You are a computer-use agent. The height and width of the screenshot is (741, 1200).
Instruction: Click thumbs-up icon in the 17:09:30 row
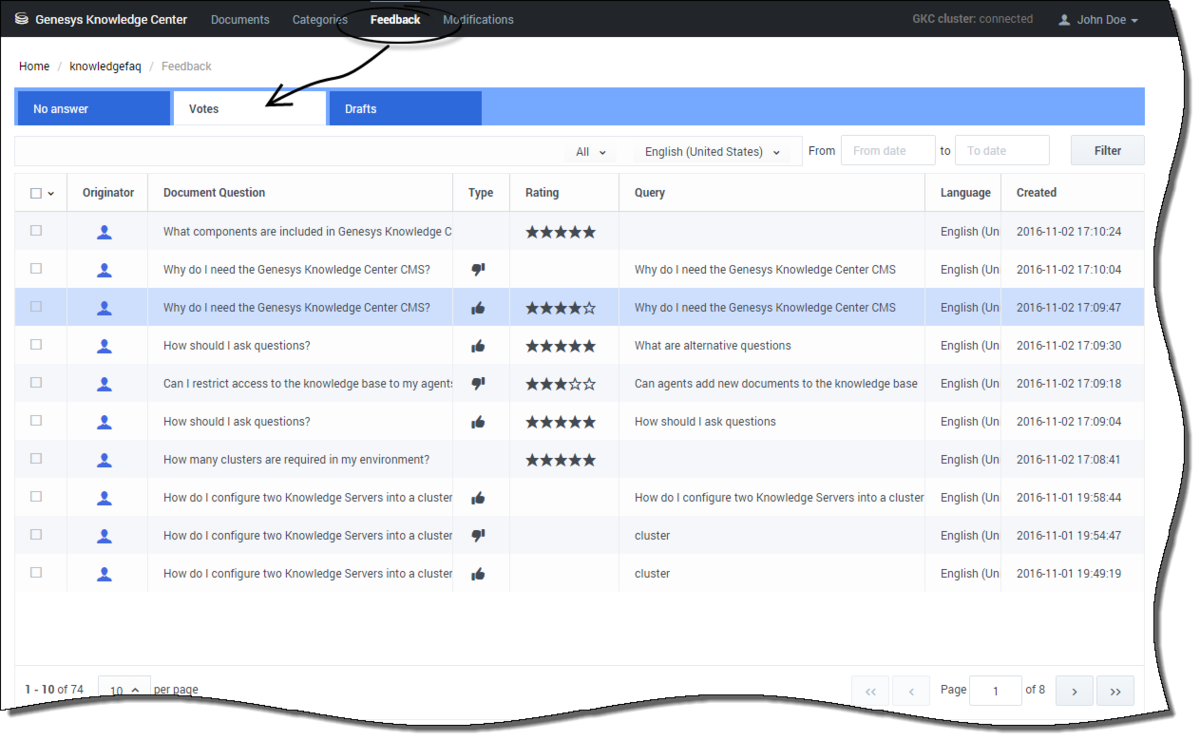tap(478, 346)
